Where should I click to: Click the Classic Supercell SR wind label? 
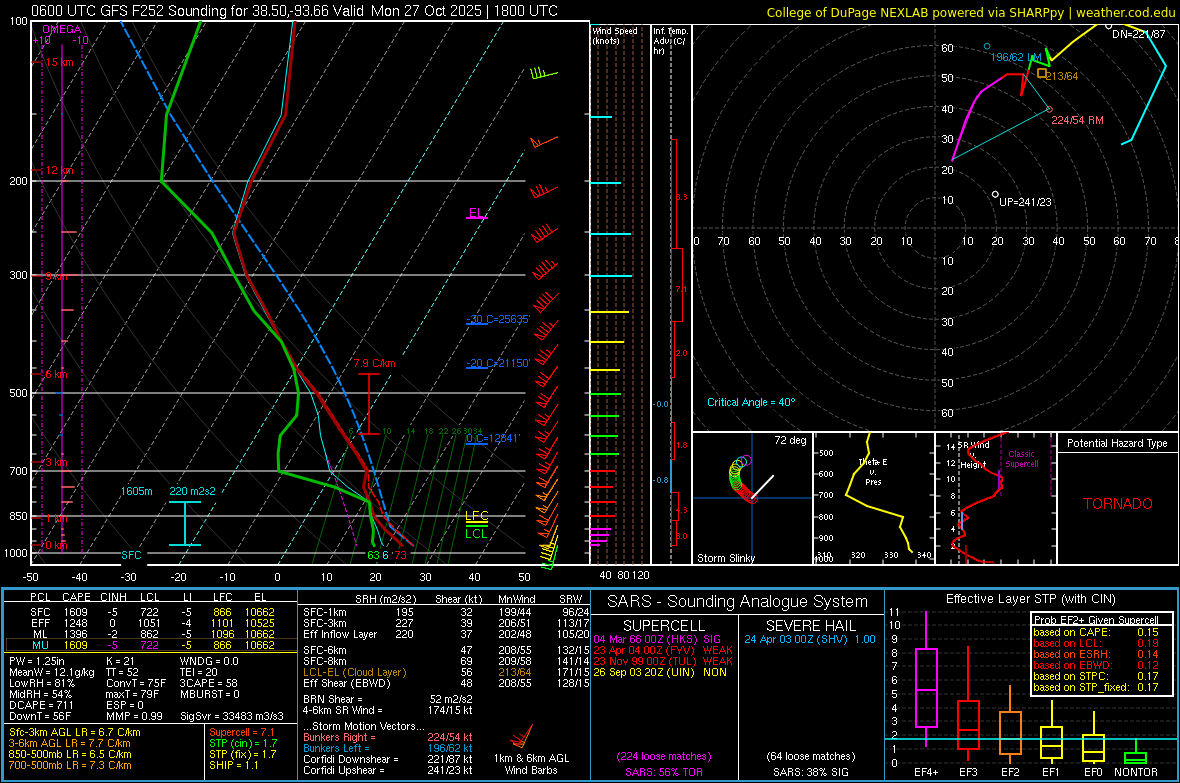pyautogui.click(x=1021, y=459)
